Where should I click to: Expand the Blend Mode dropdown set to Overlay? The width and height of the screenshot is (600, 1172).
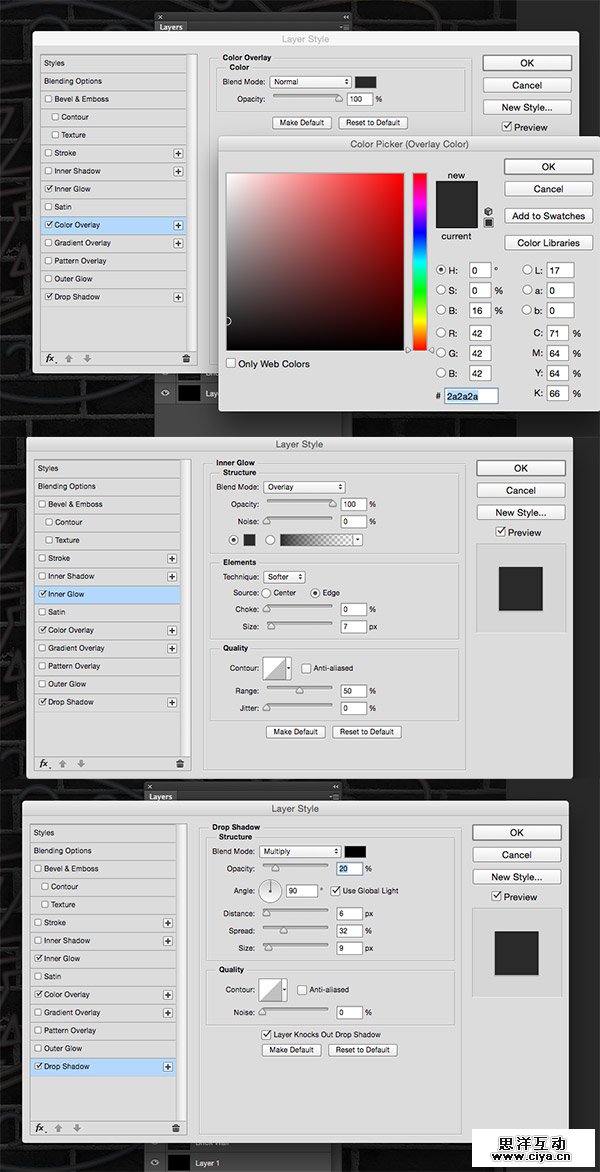click(x=303, y=487)
